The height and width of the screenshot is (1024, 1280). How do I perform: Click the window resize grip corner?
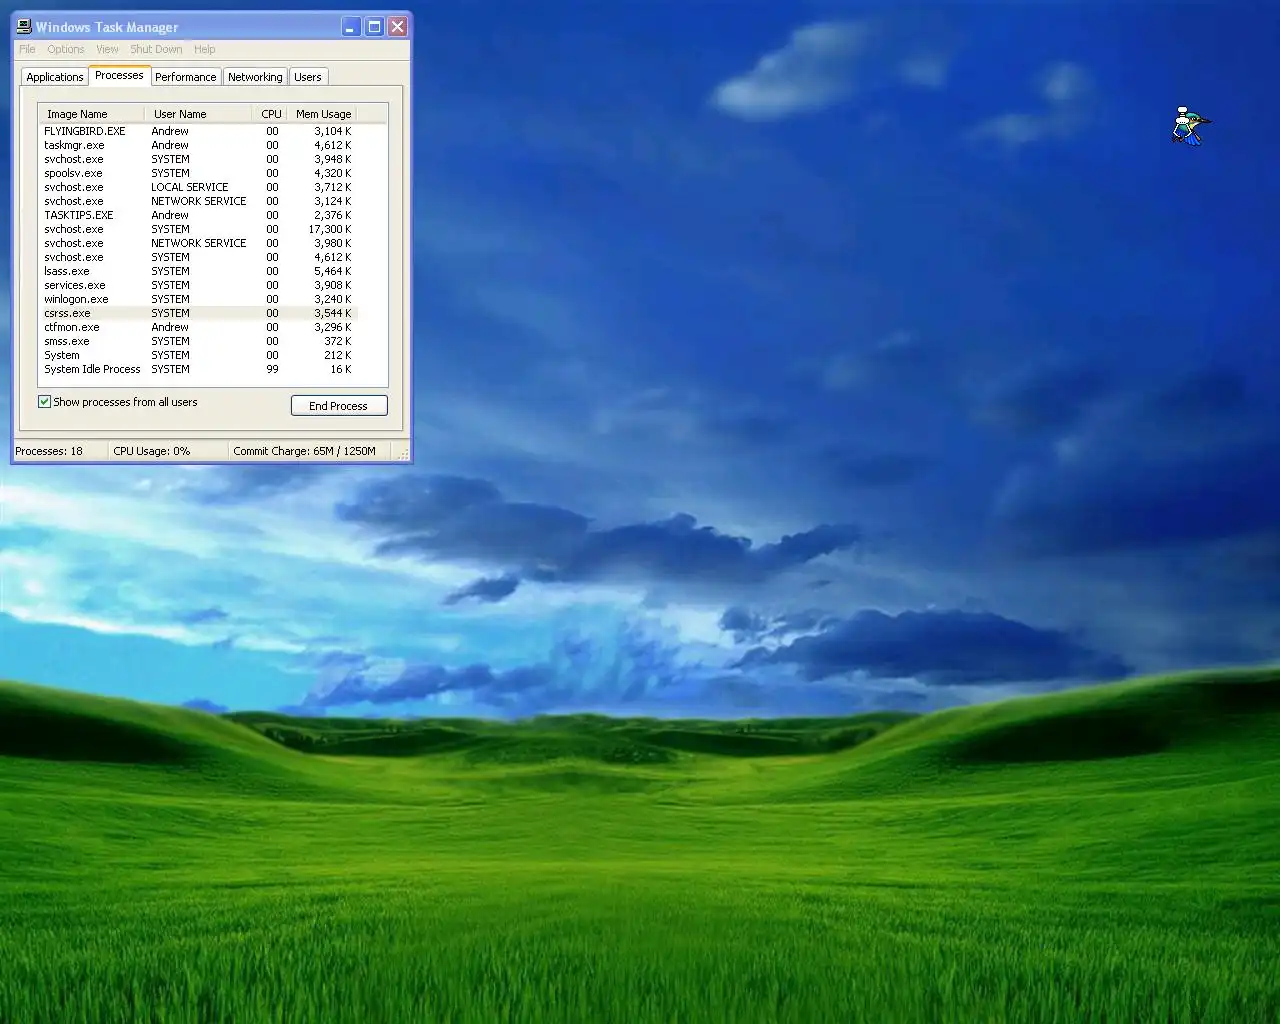coord(403,453)
